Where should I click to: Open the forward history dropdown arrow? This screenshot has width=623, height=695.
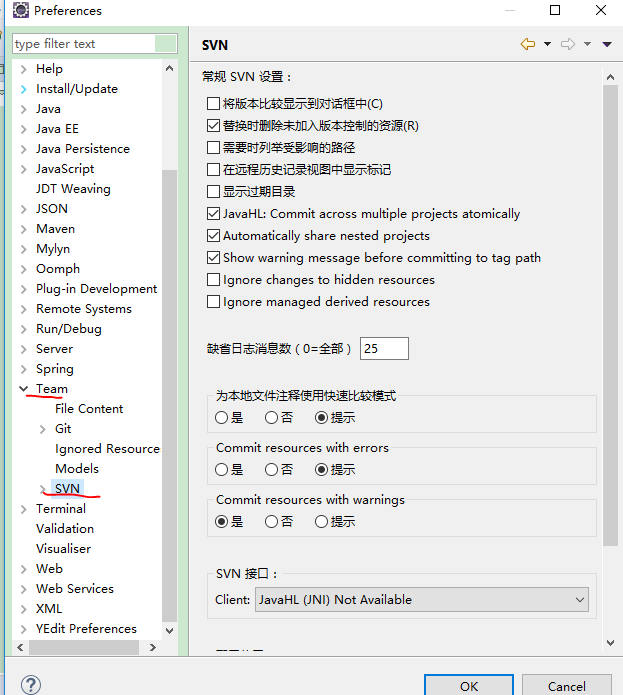tap(587, 44)
